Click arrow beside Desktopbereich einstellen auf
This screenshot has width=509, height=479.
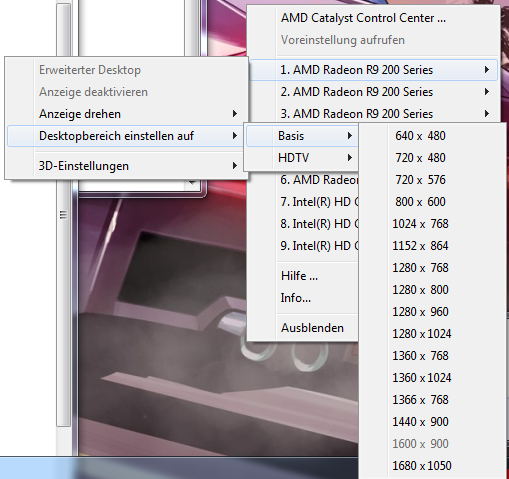pyautogui.click(x=235, y=136)
